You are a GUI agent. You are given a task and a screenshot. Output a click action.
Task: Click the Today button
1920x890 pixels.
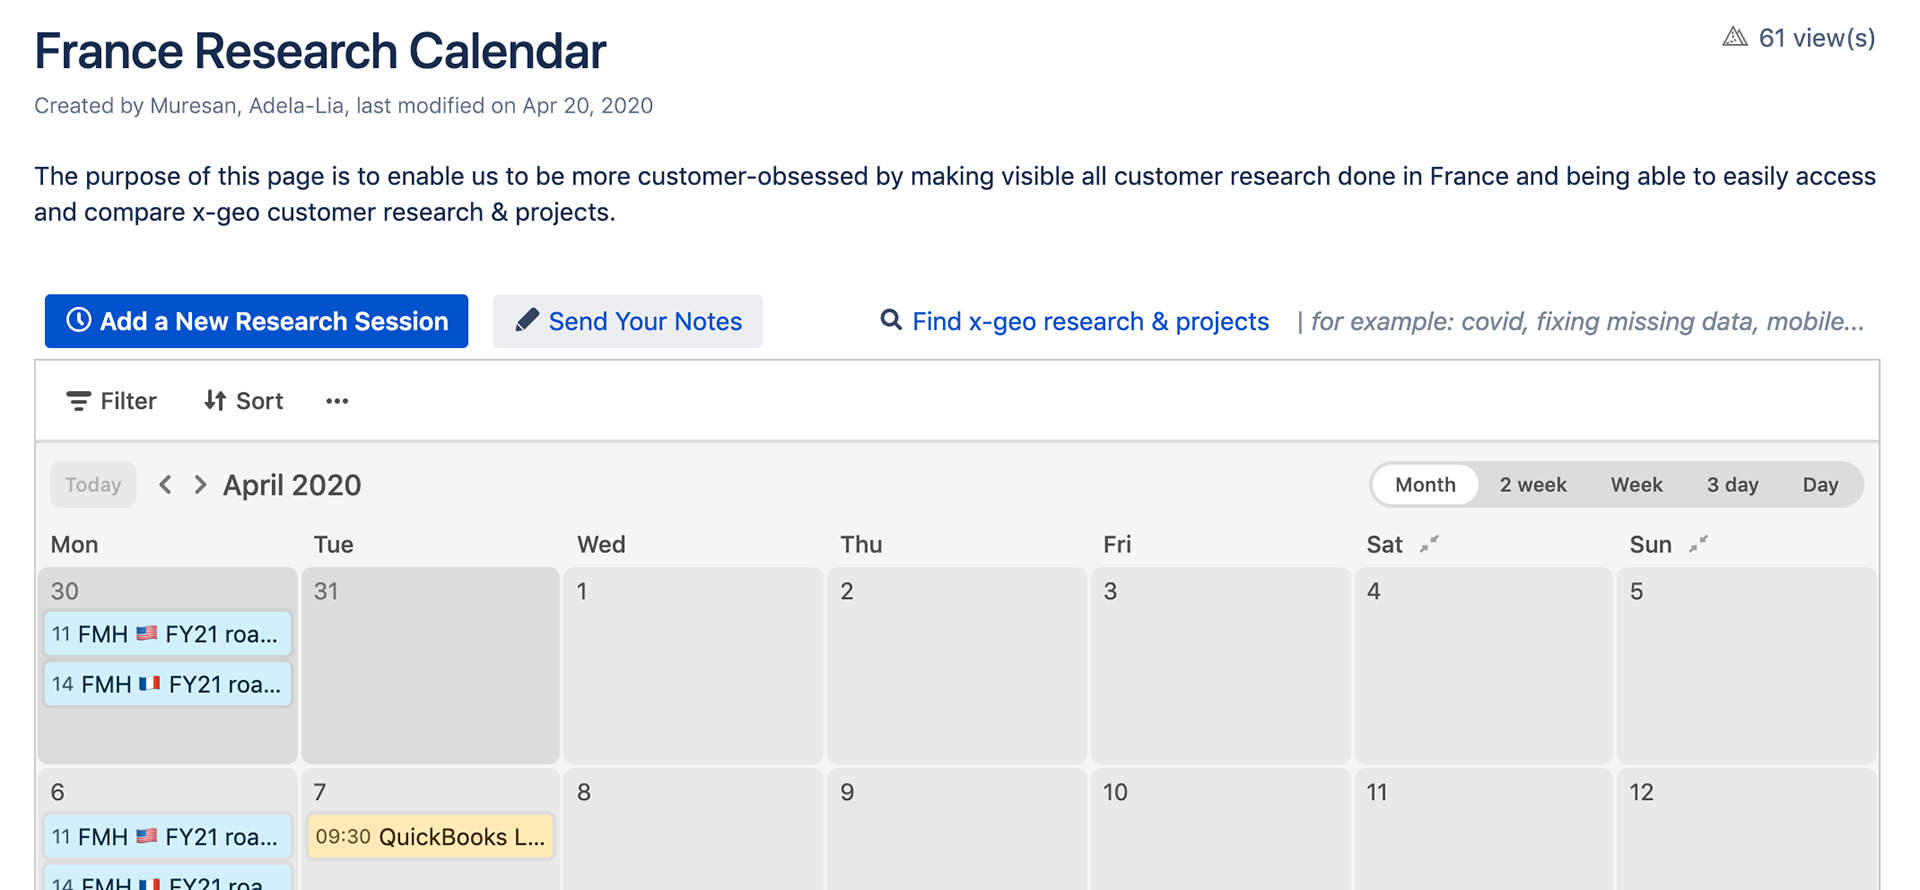pyautogui.click(x=93, y=485)
